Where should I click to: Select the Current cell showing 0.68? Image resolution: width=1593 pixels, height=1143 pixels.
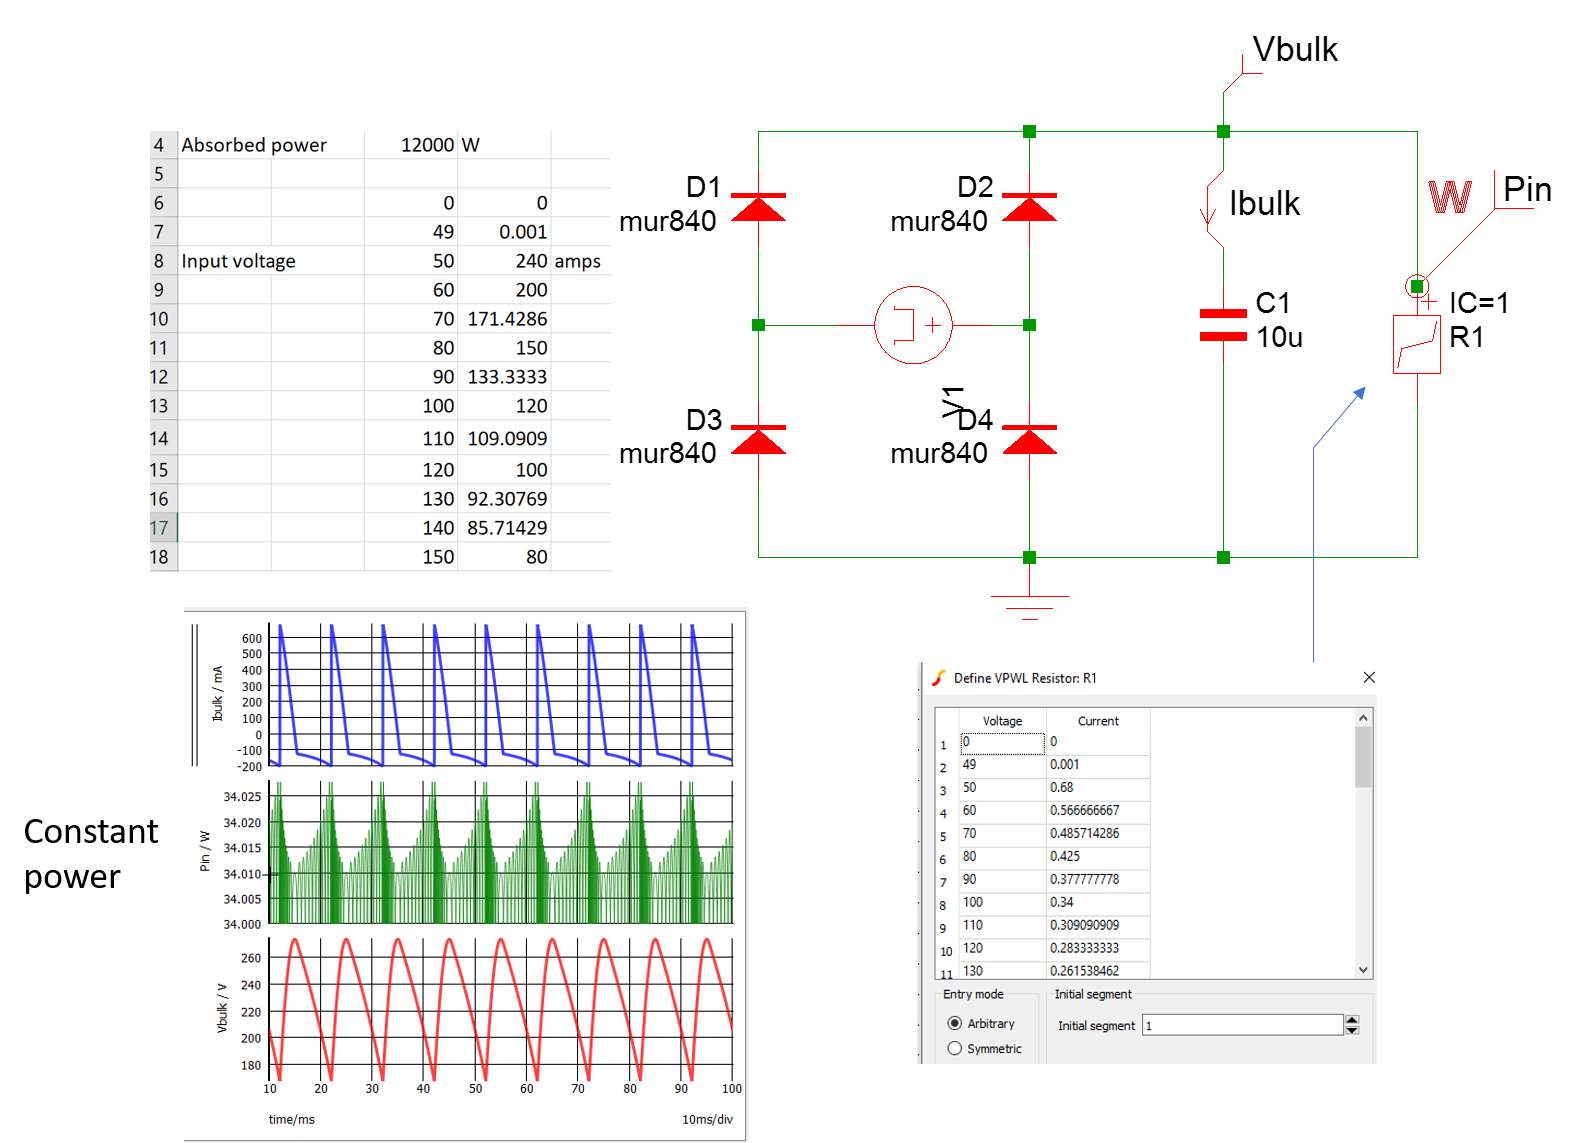click(x=1098, y=788)
